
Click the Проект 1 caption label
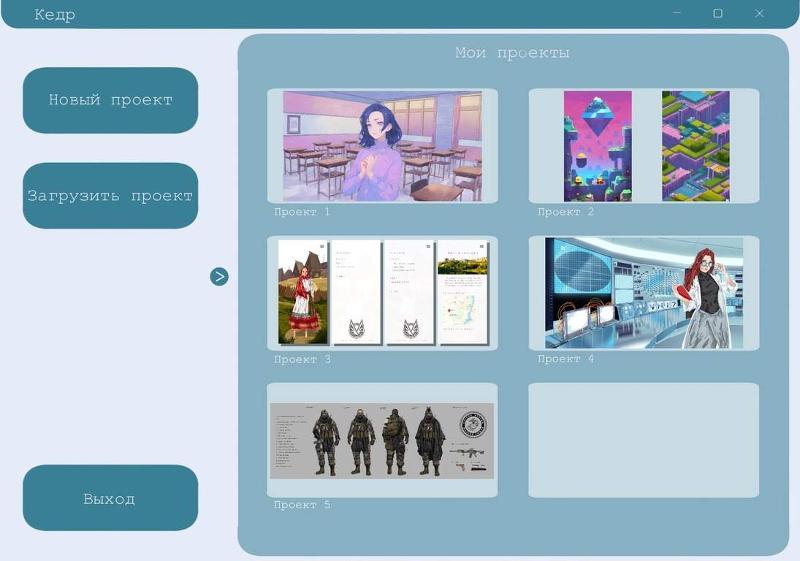[302, 212]
